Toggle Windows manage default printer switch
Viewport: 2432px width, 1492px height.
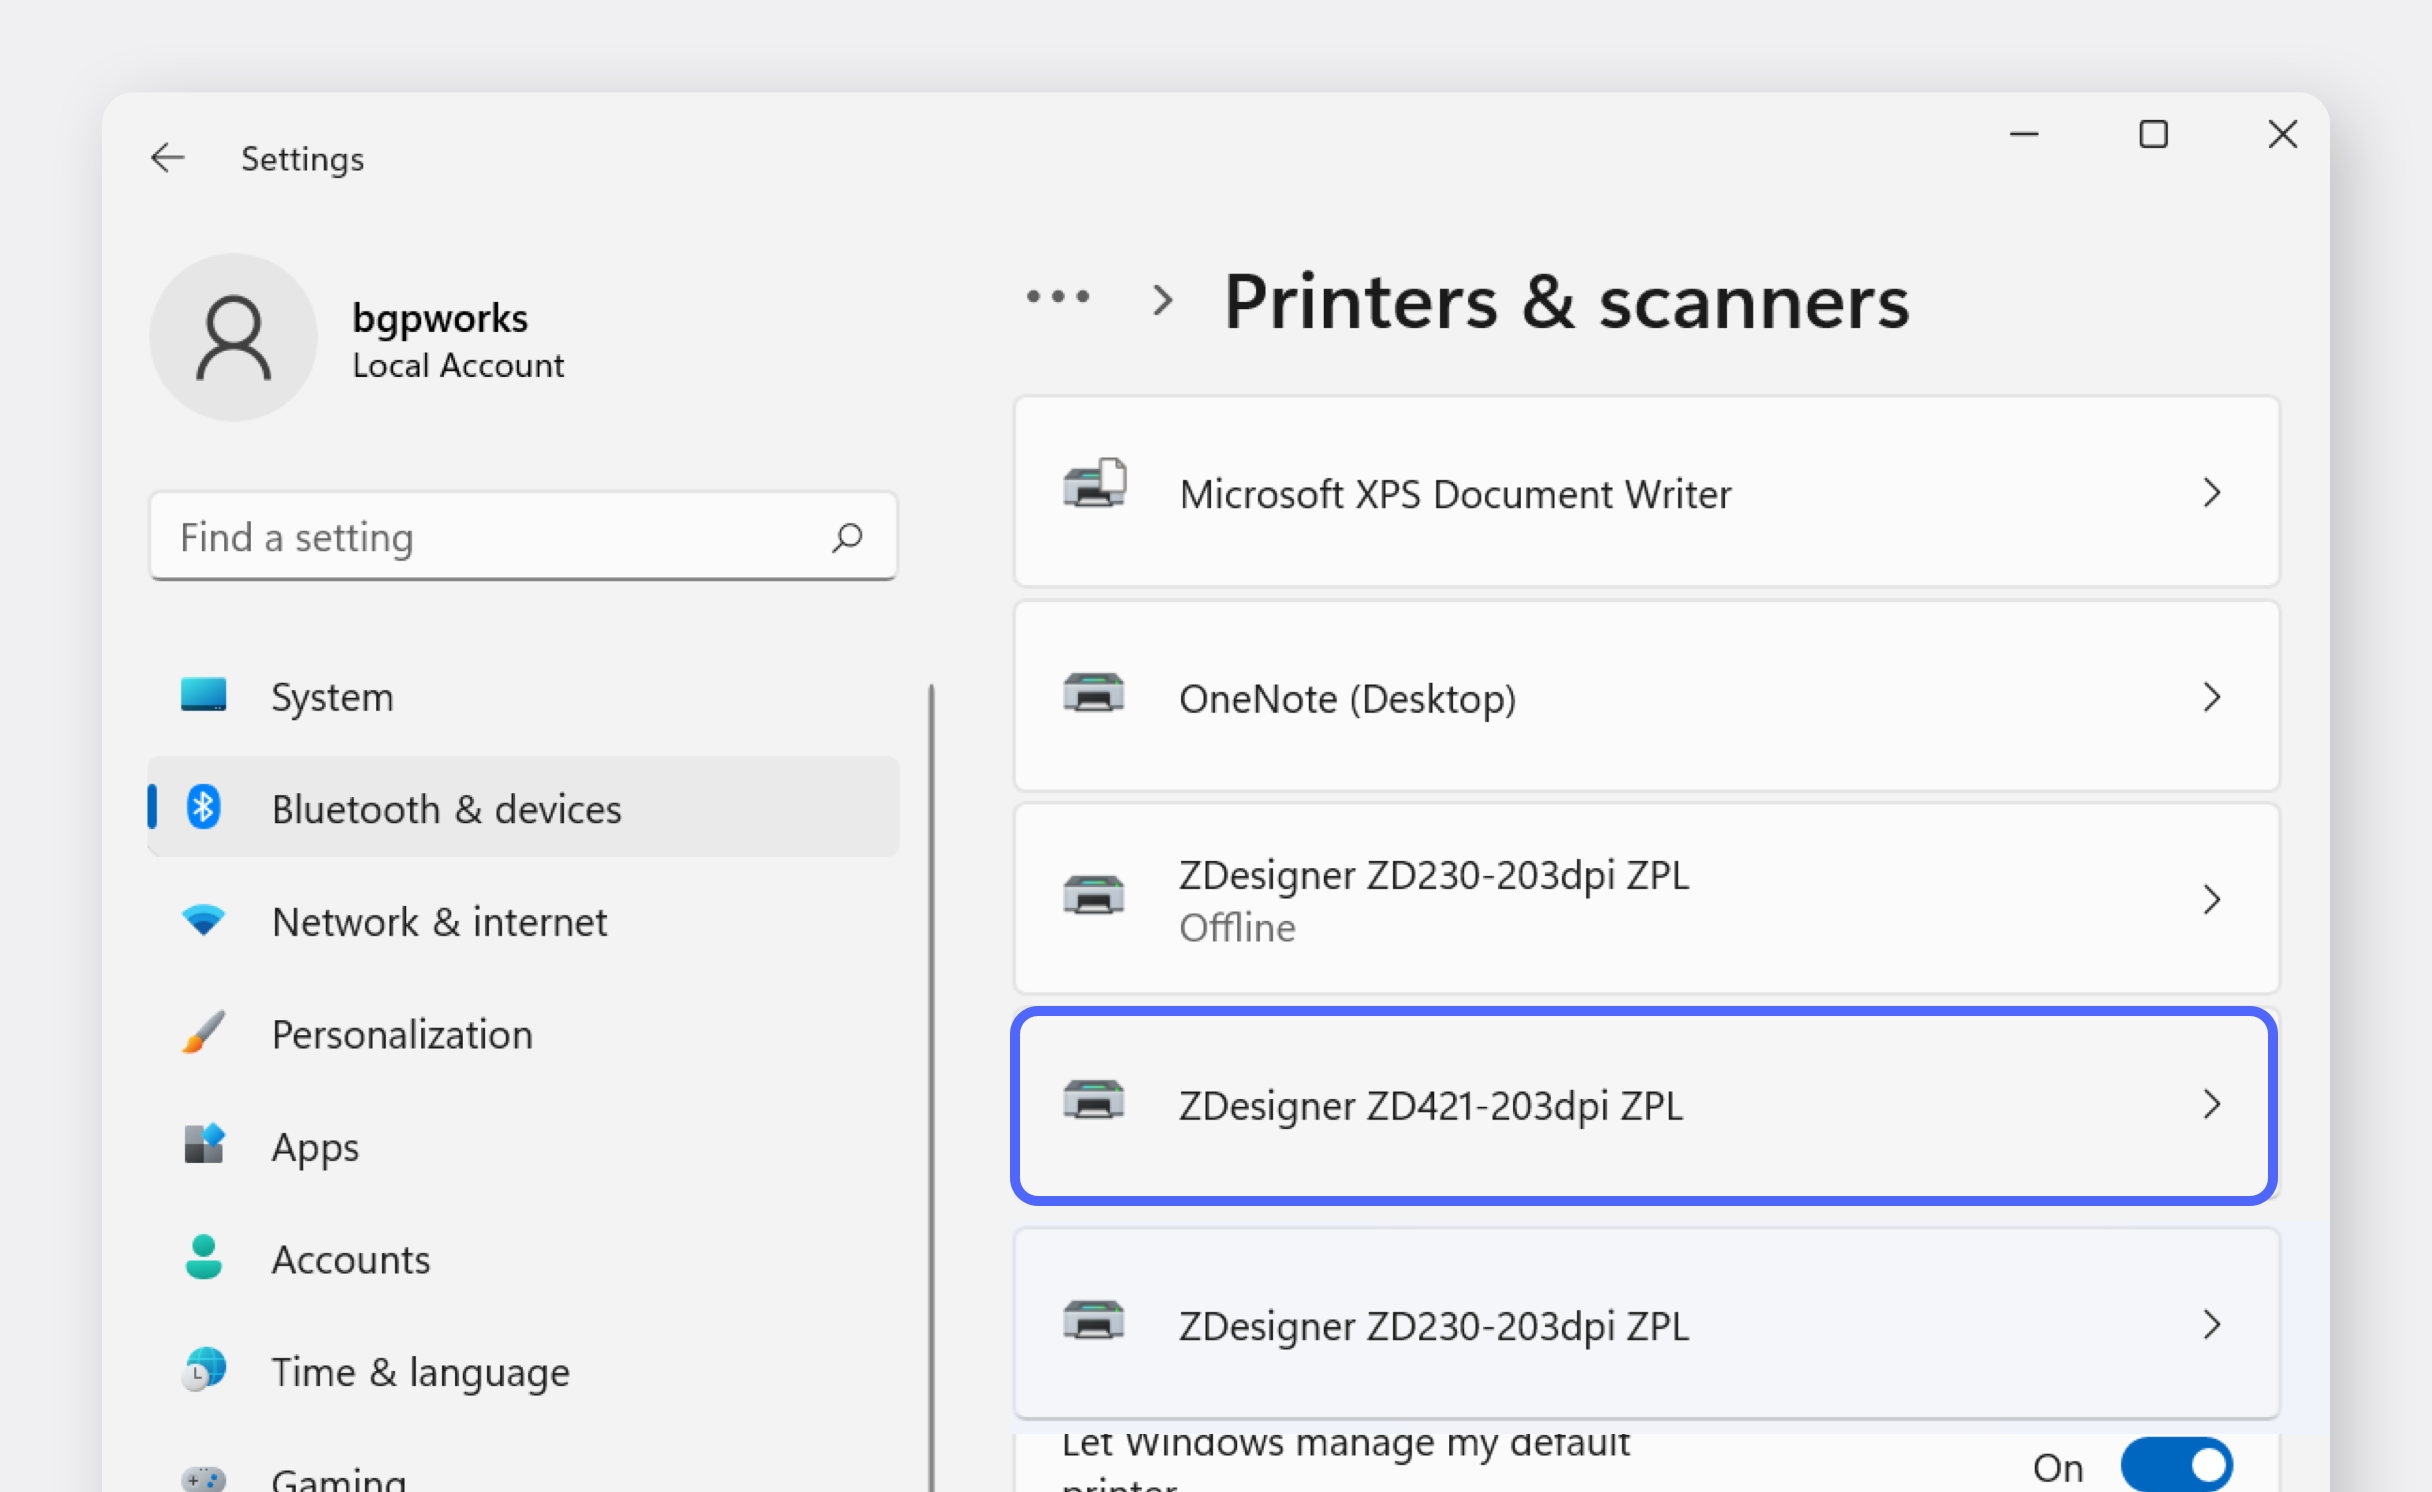point(2176,1466)
